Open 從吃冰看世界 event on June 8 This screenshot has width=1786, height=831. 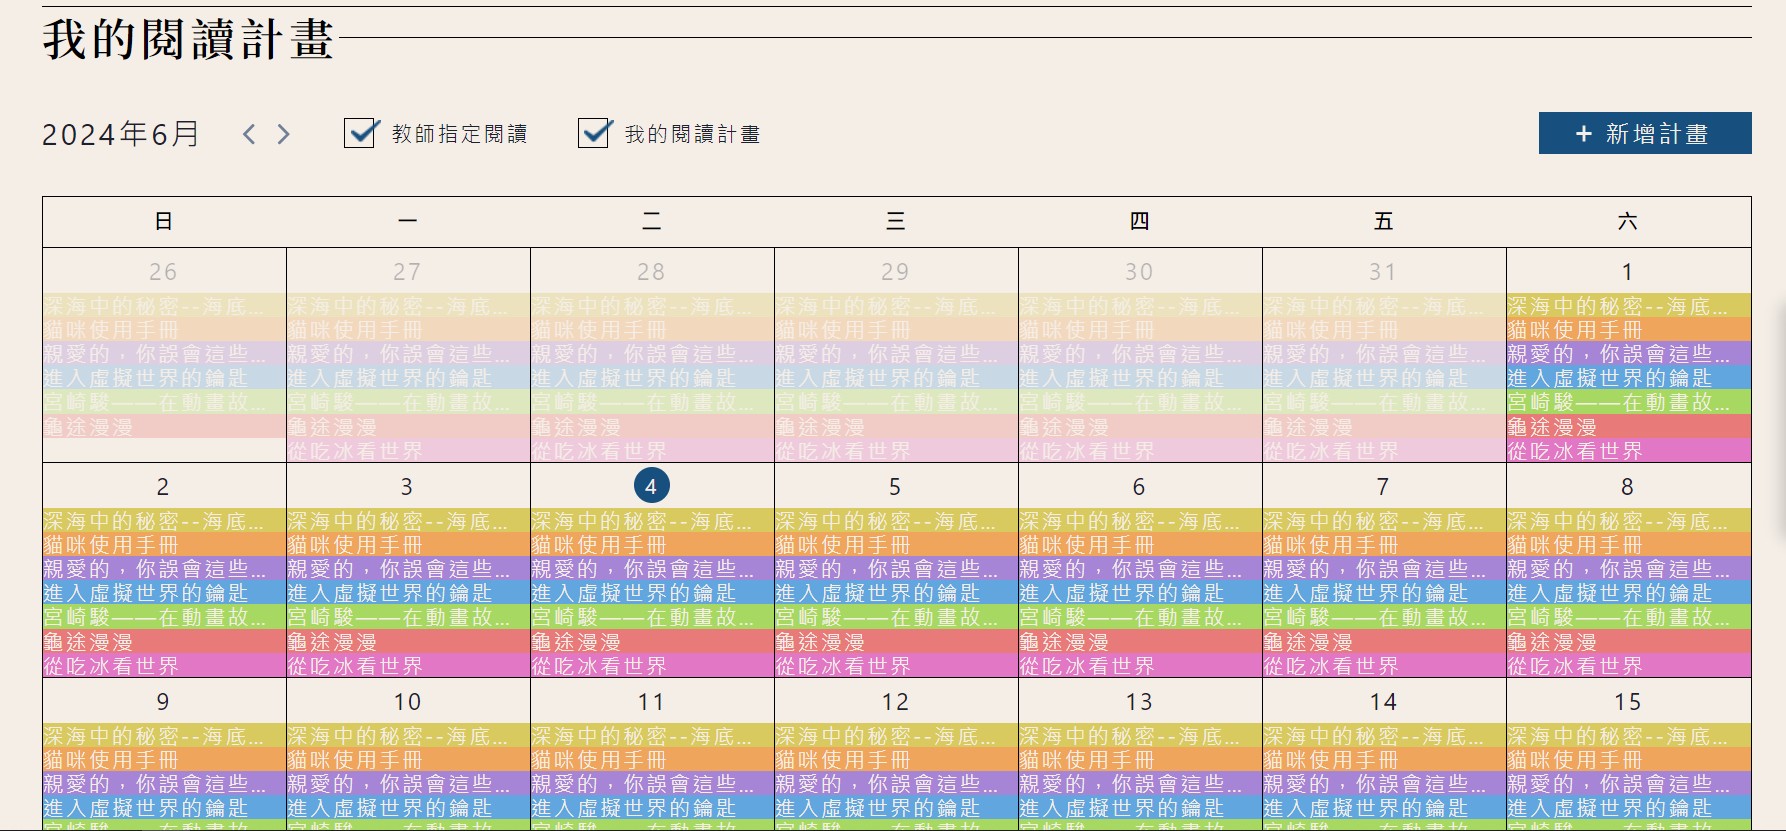point(1628,666)
